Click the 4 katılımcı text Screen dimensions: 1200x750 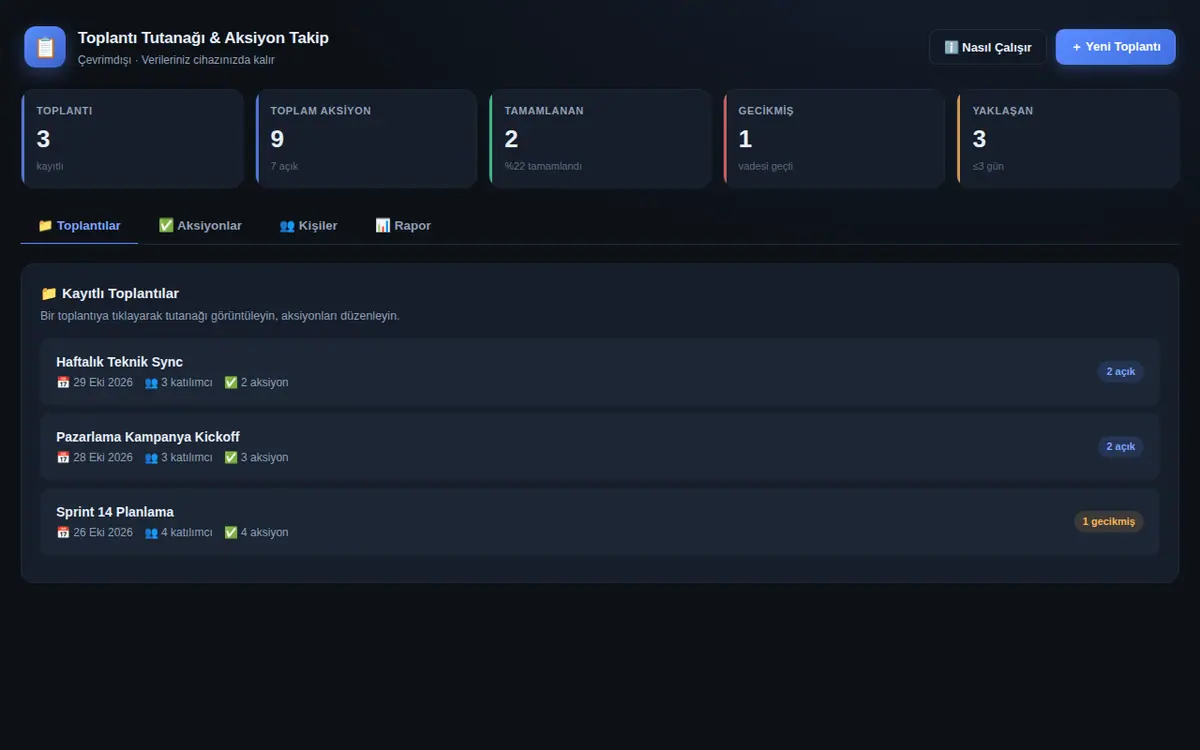click(187, 533)
